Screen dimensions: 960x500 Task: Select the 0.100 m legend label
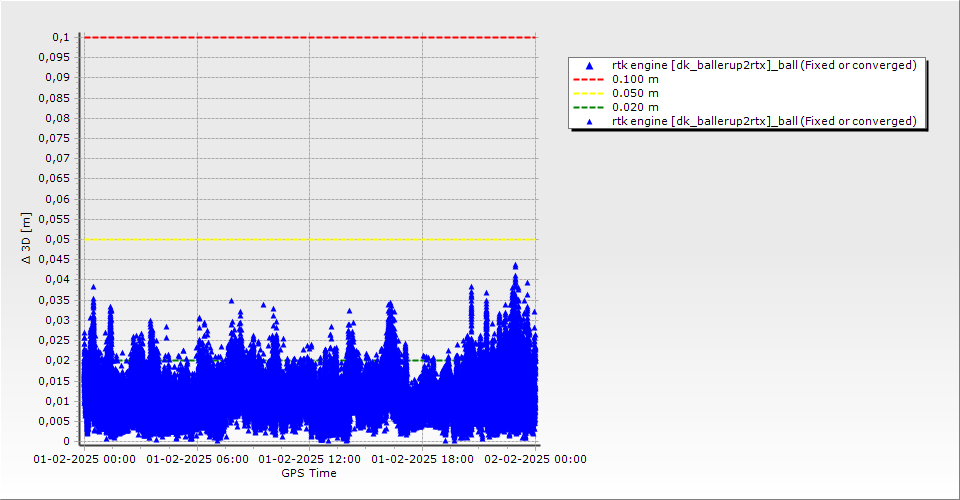635,79
